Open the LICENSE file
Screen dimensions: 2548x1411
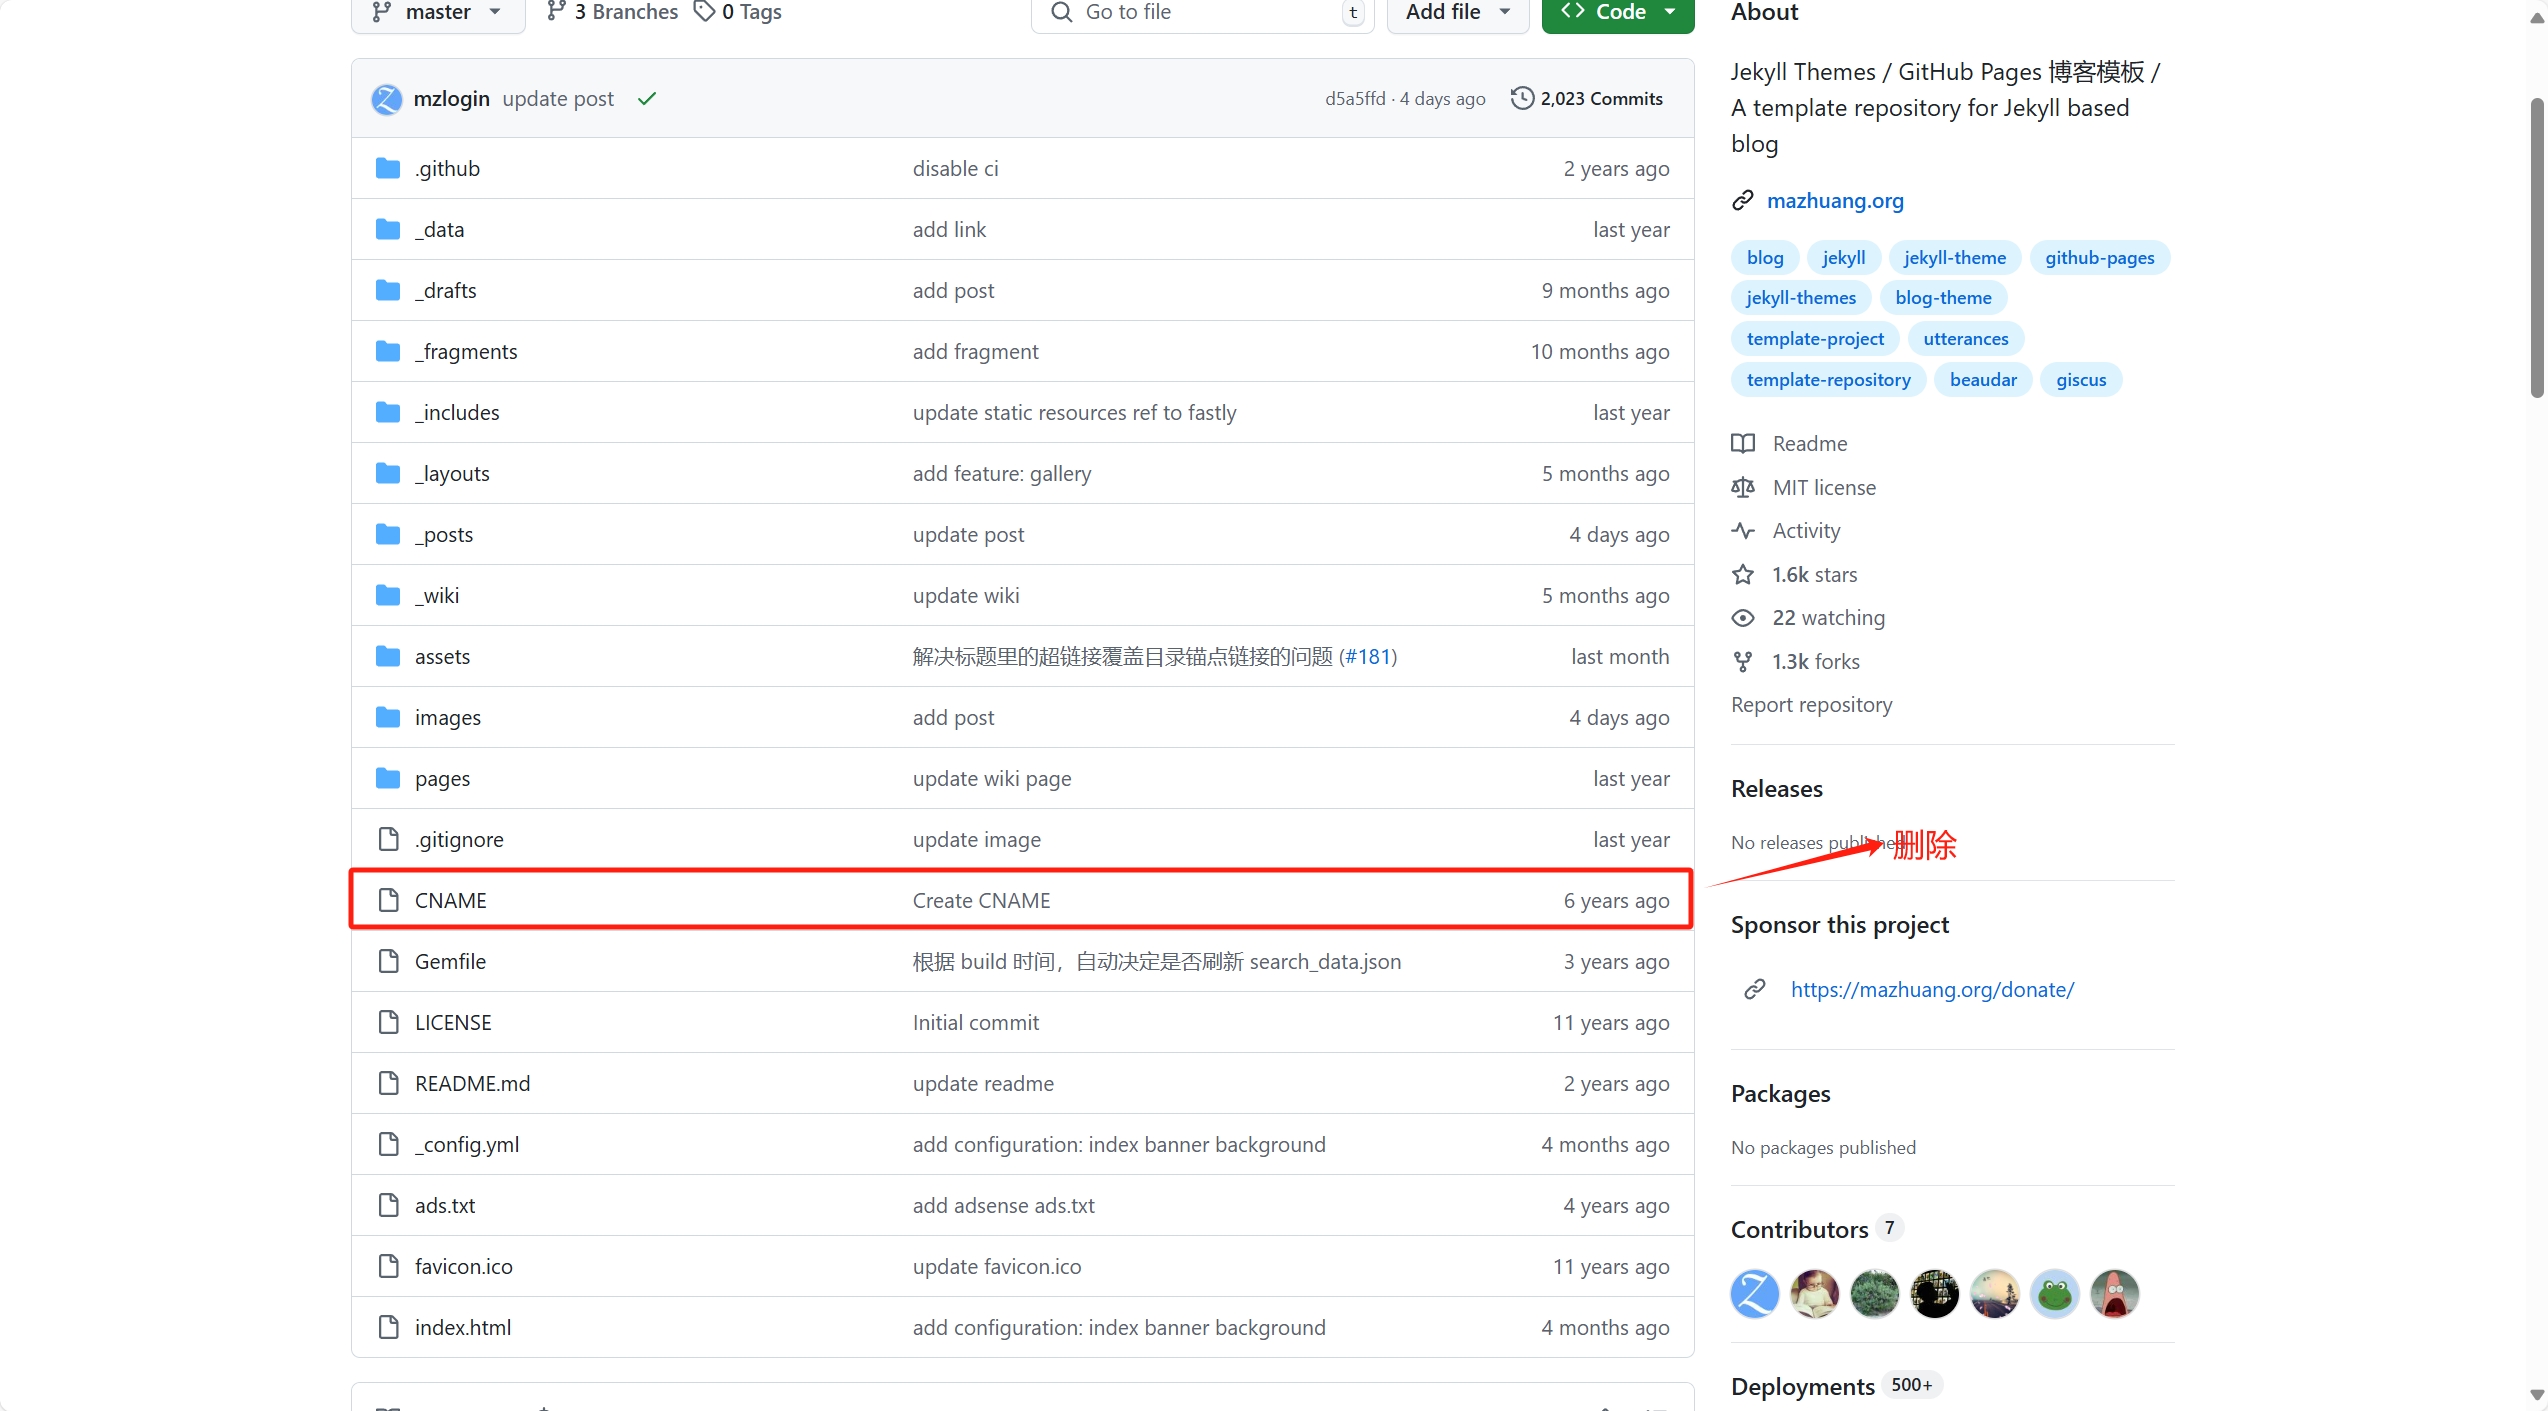coord(453,1023)
